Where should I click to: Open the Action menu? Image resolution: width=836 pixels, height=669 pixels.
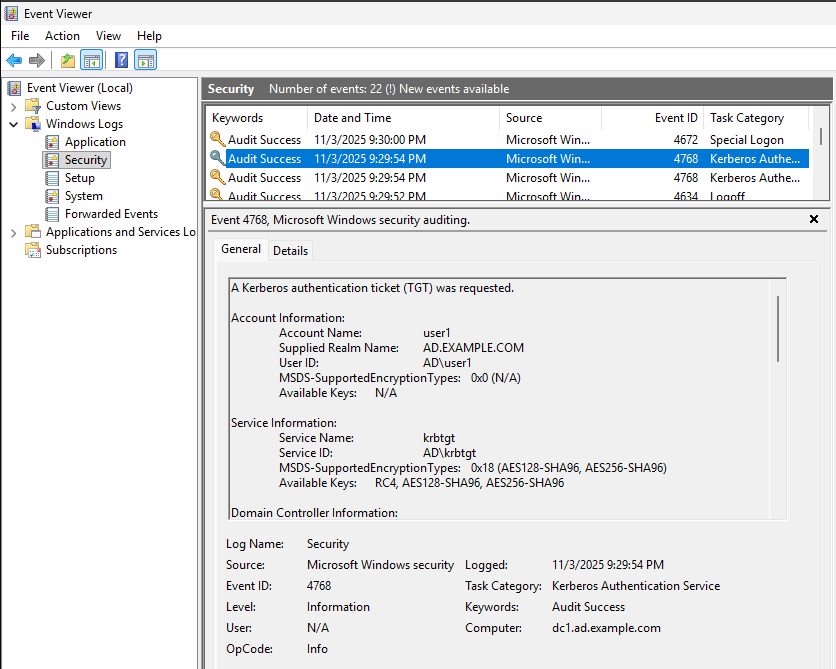(62, 36)
